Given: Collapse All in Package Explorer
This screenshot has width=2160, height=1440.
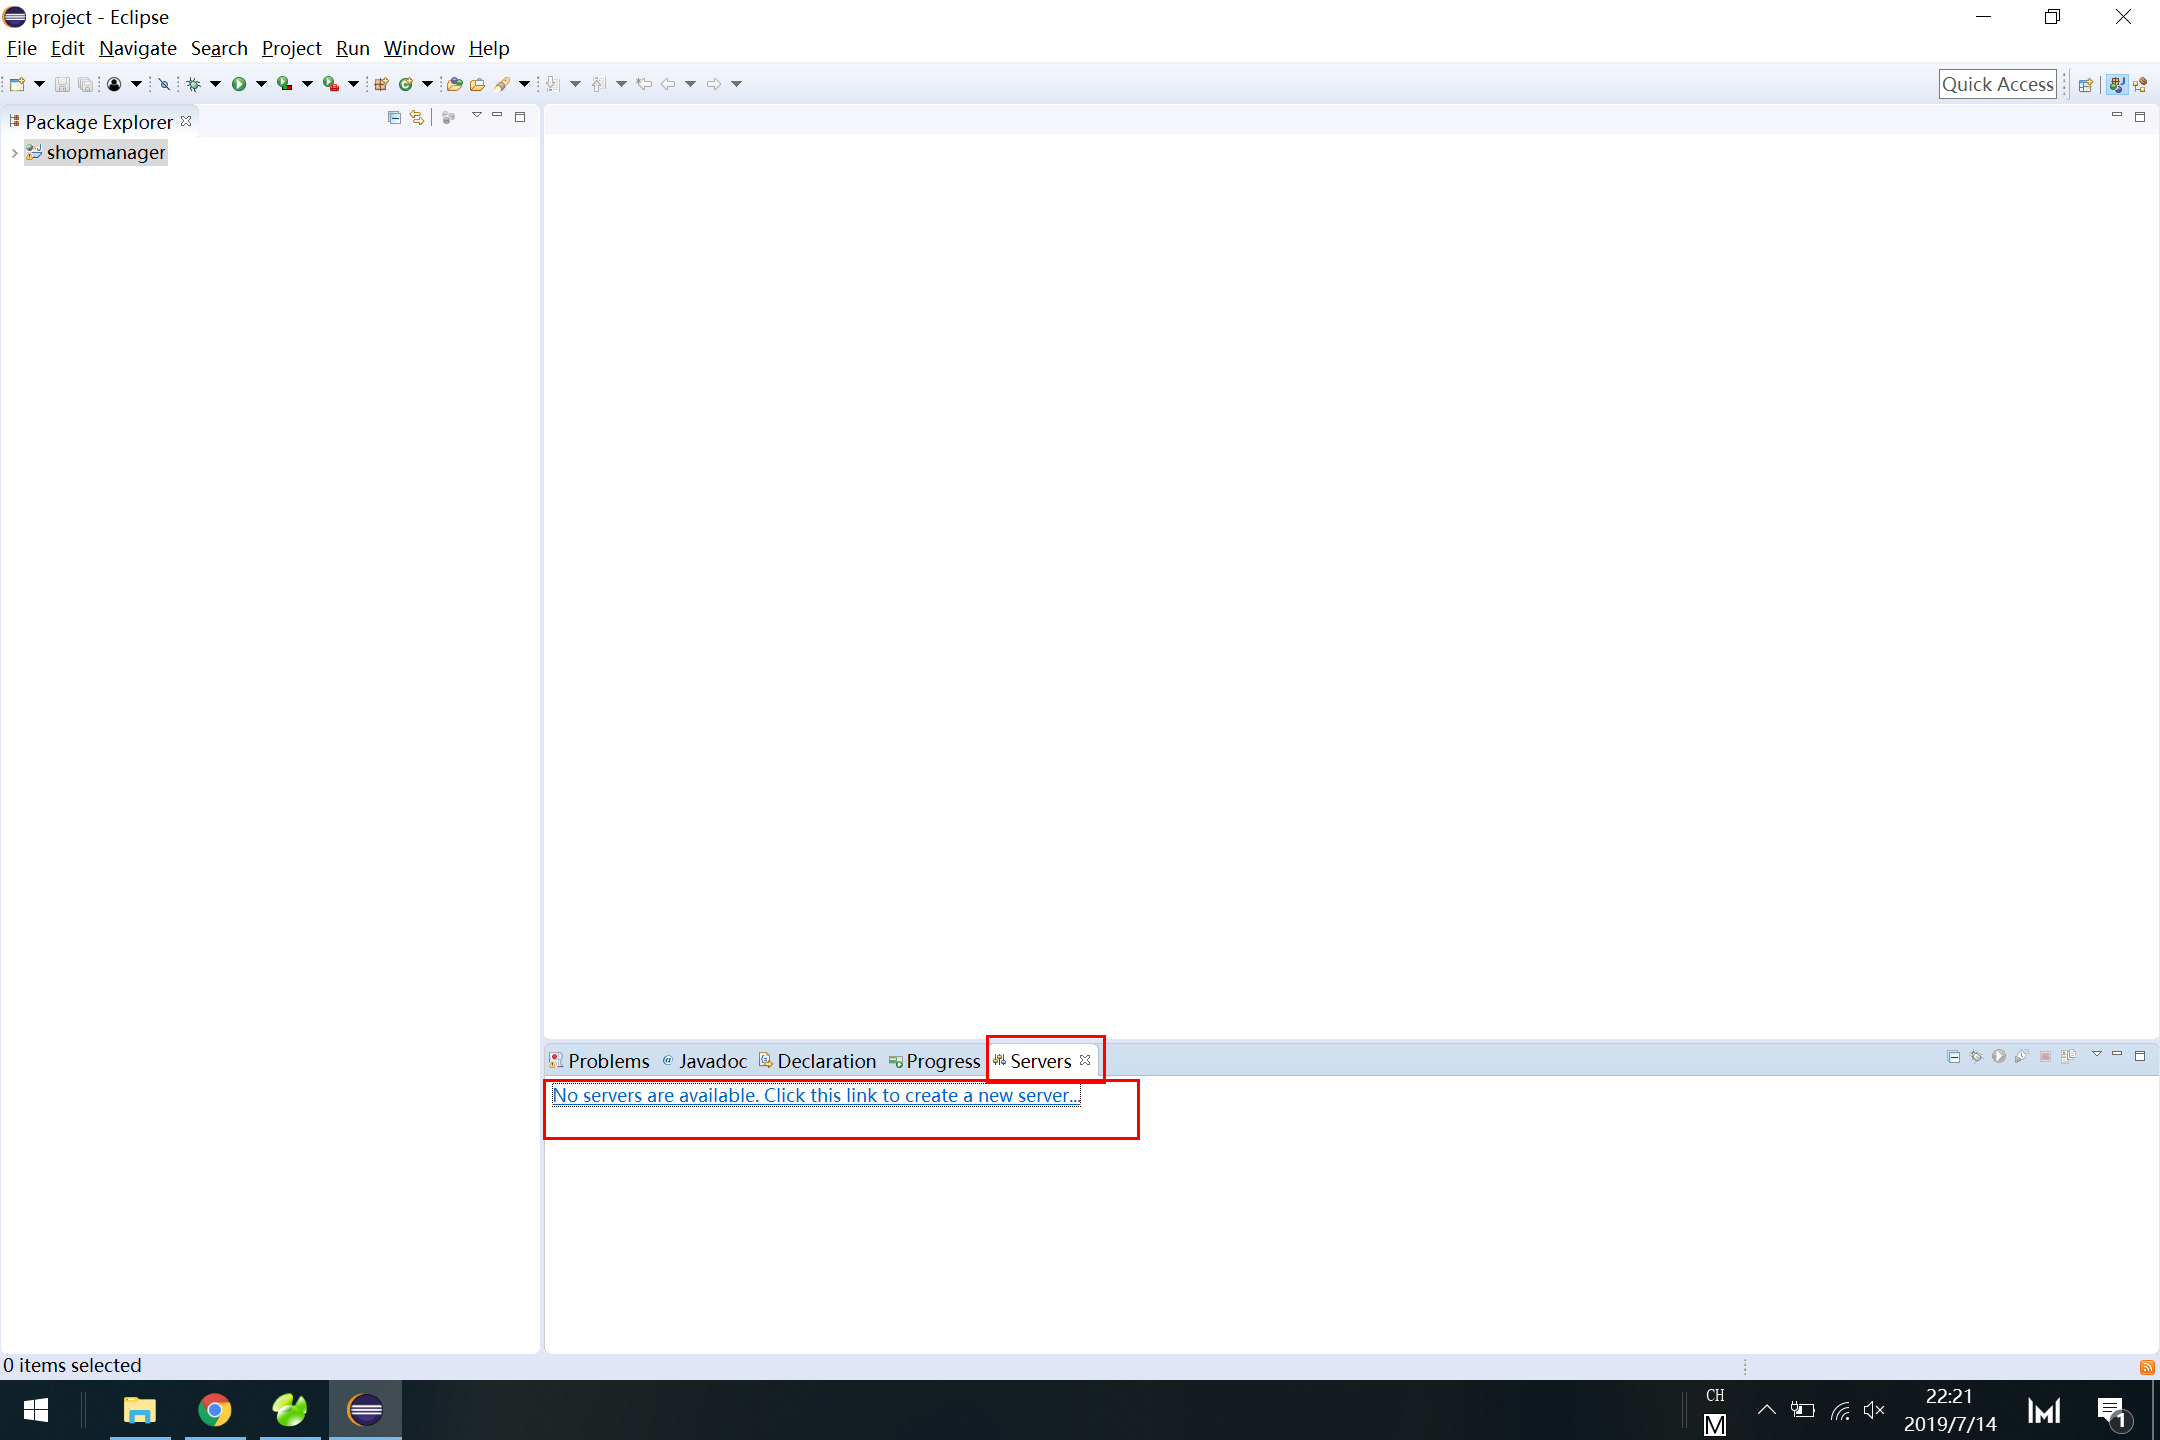Looking at the screenshot, I should [x=394, y=117].
